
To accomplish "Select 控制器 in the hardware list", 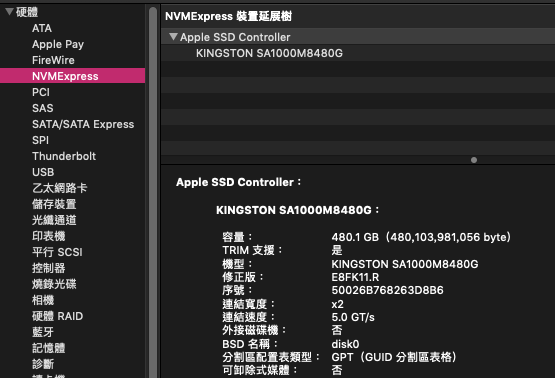I will (x=48, y=268).
